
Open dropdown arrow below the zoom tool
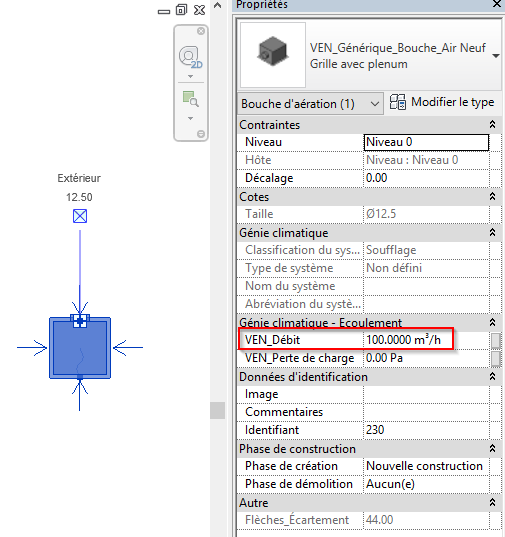point(190,118)
